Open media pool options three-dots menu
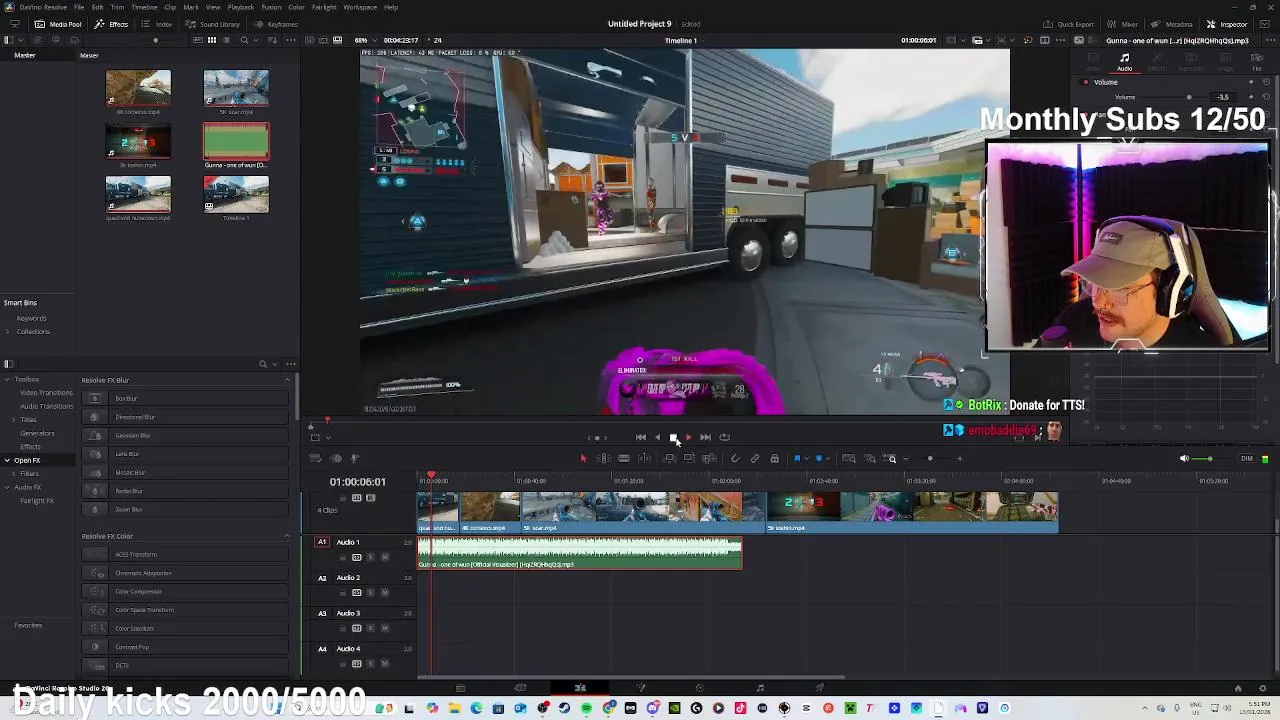This screenshot has width=1280, height=720. point(292,40)
